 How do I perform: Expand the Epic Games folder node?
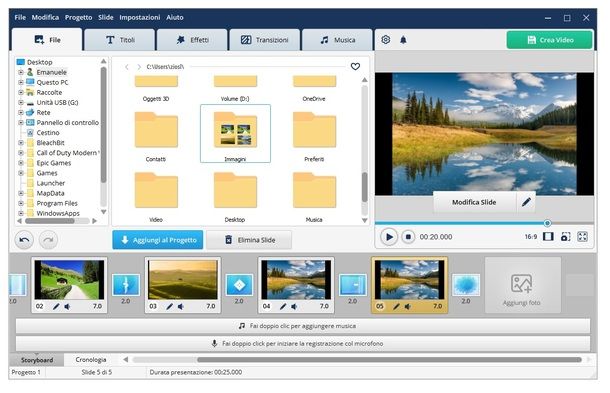tap(21, 163)
